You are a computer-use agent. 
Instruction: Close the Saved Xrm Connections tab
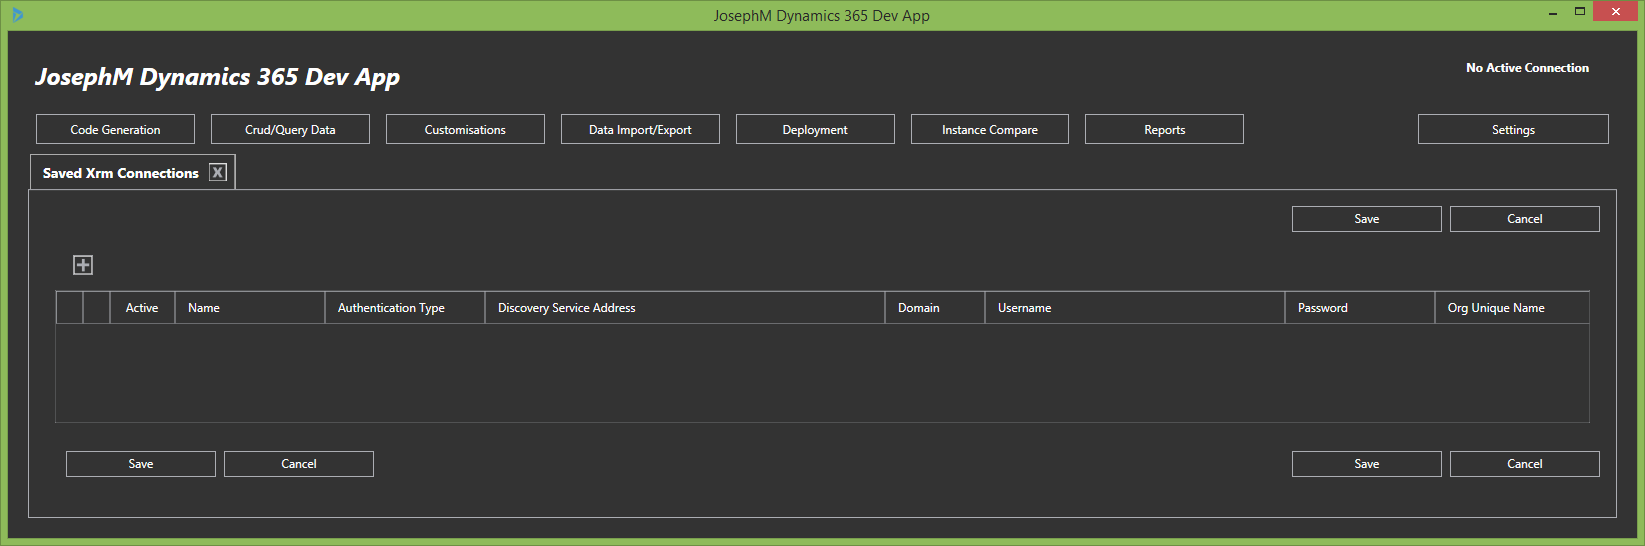[218, 172]
